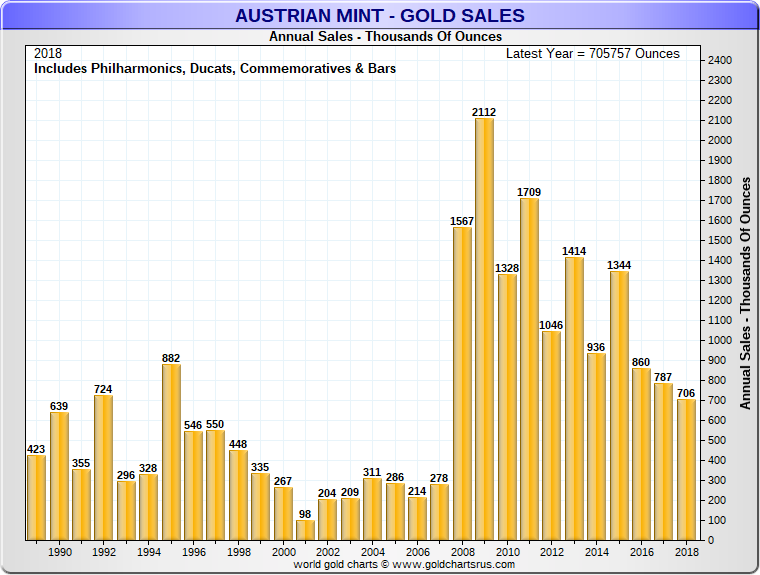This screenshot has width=760, height=575.
Task: Click the bar value label 546
Action: (x=193, y=425)
